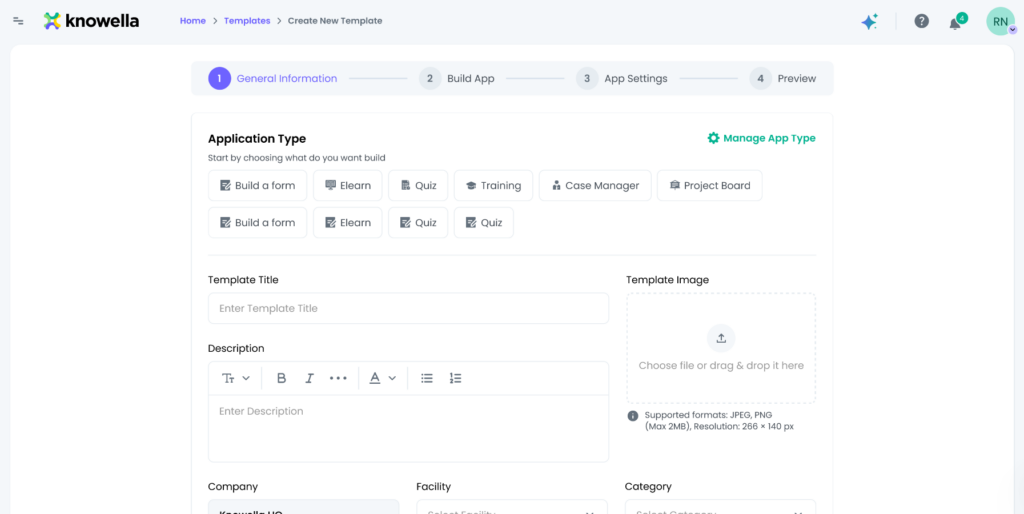The height and width of the screenshot is (514, 1024).
Task: Insert a bulleted list
Action: coord(427,378)
